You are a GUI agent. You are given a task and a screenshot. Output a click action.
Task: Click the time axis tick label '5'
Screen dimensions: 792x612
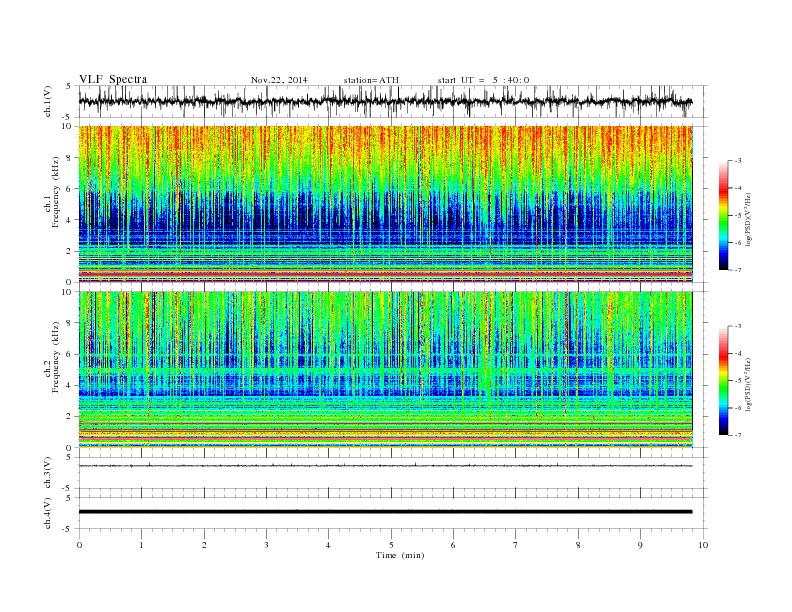pos(391,545)
